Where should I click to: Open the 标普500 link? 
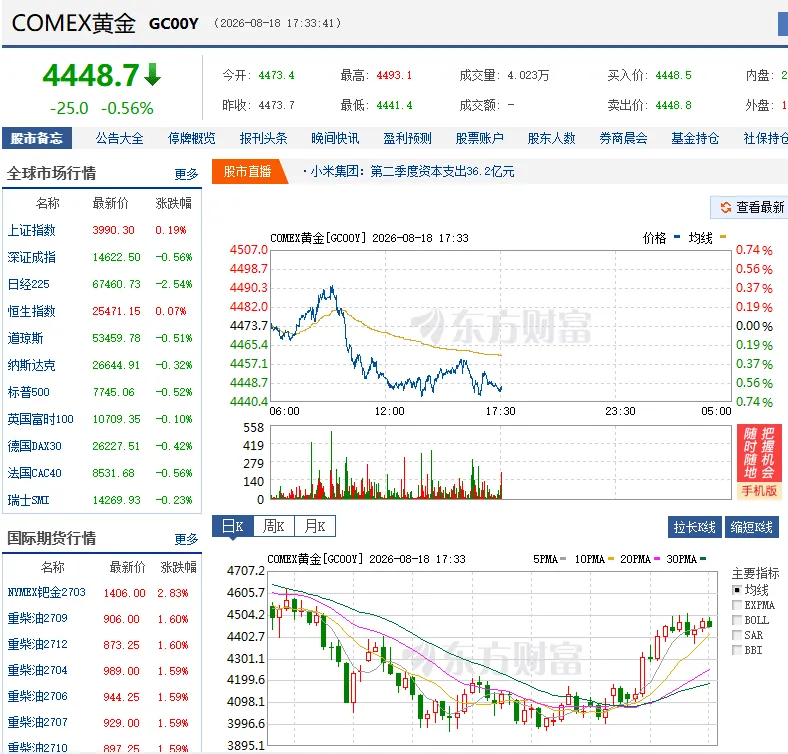28,392
